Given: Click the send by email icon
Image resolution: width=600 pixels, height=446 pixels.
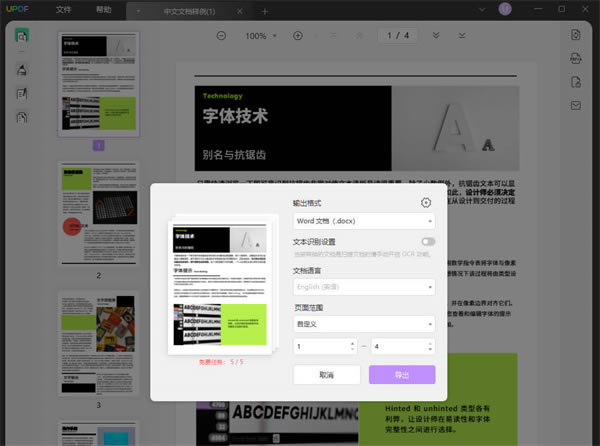Looking at the screenshot, I should click(576, 106).
